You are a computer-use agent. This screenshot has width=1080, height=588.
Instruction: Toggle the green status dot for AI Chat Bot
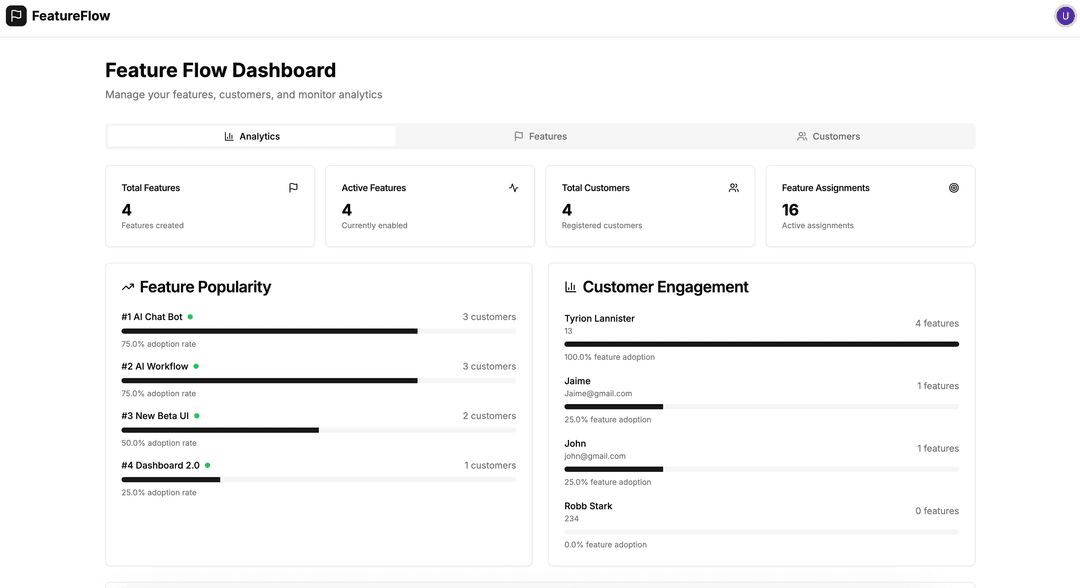(190, 315)
